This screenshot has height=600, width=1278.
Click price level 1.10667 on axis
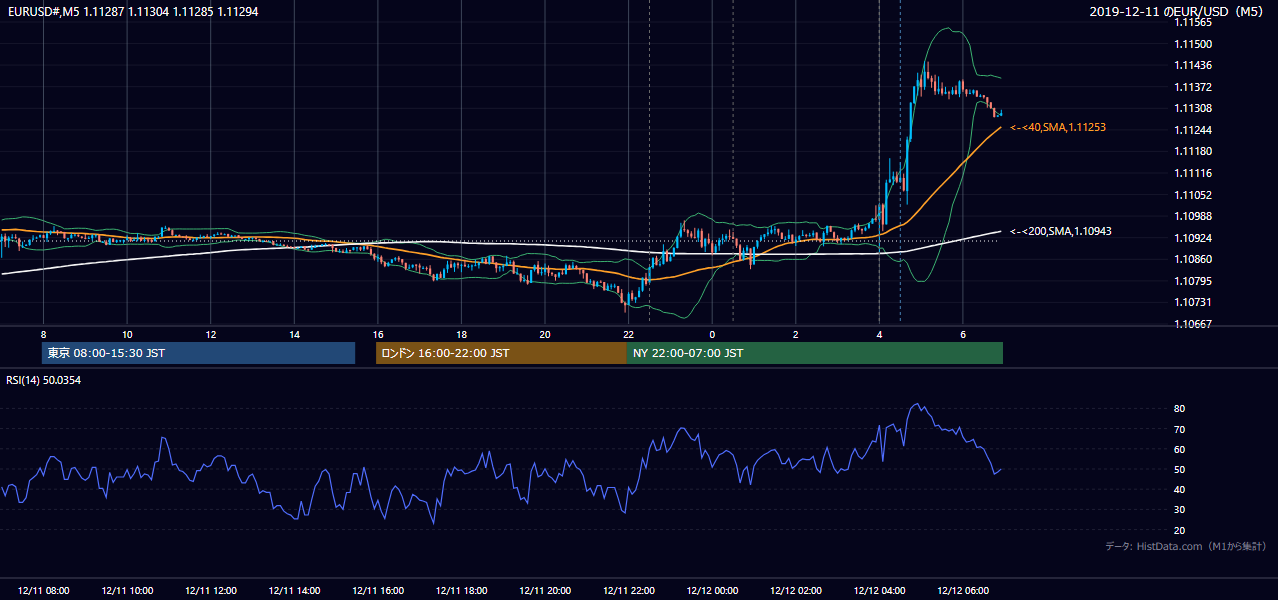1193,324
